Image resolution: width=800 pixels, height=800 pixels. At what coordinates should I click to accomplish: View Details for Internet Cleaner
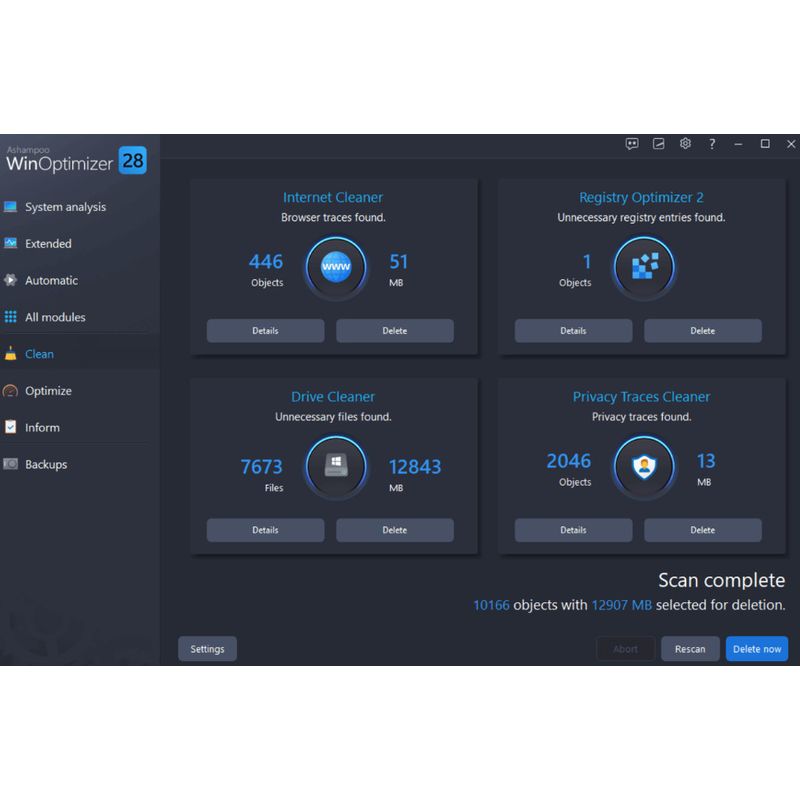pos(265,331)
